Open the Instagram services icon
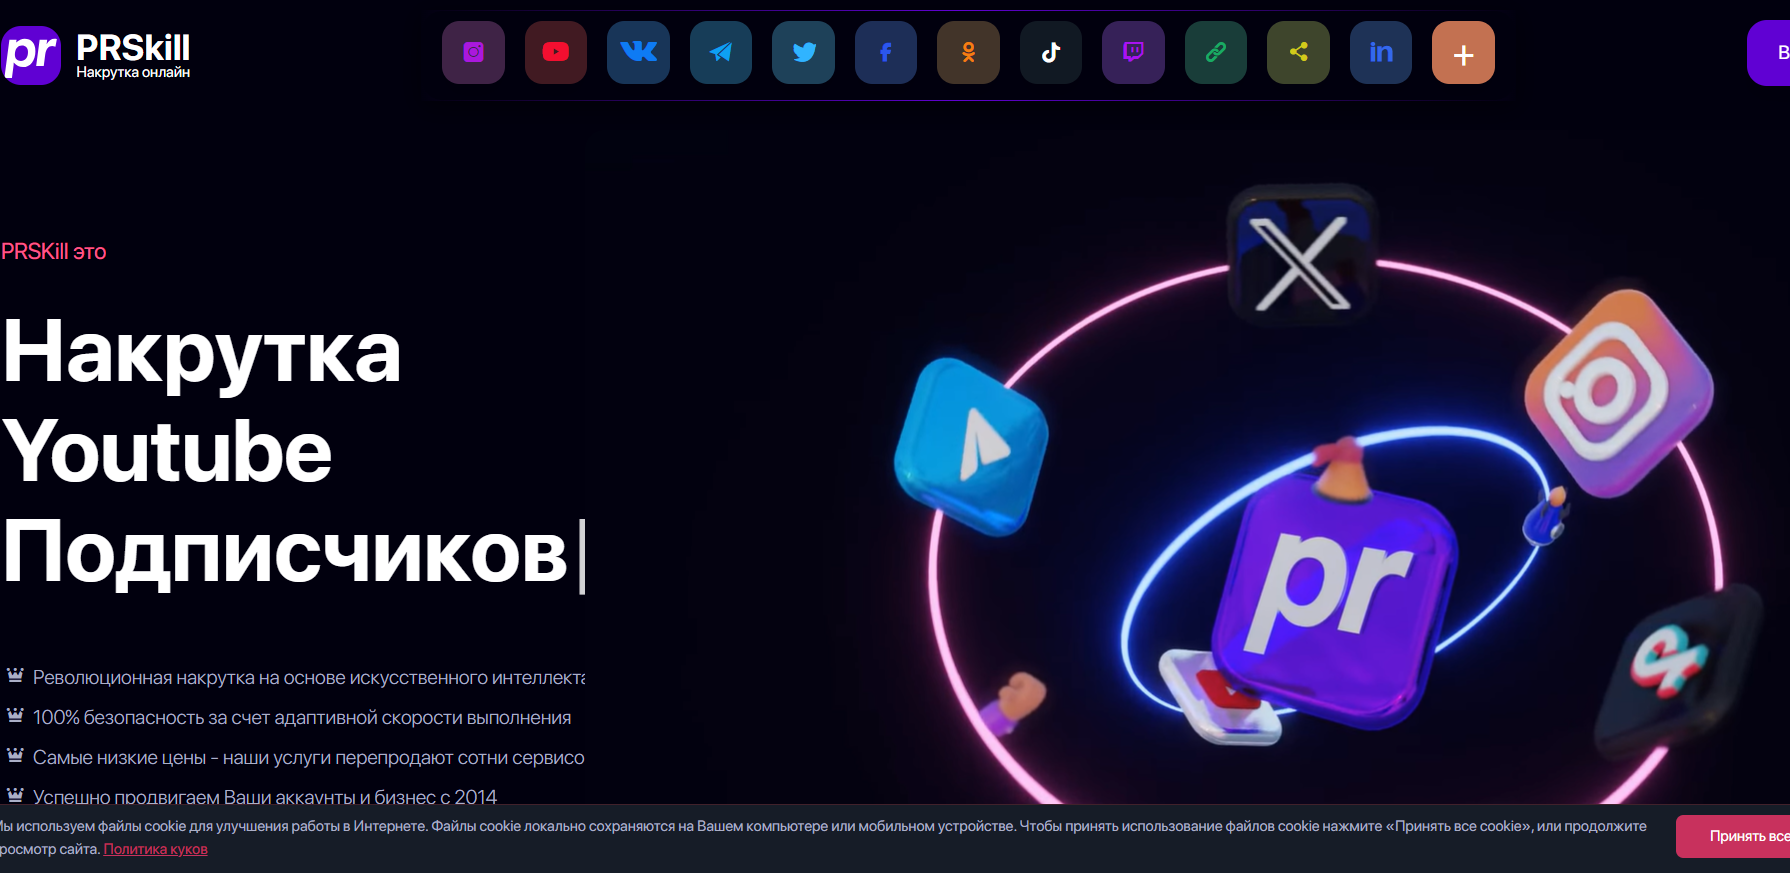This screenshot has width=1790, height=873. coord(473,52)
